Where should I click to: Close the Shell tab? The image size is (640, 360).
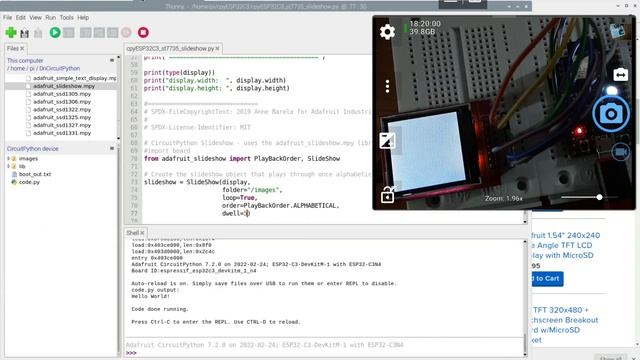click(x=142, y=233)
